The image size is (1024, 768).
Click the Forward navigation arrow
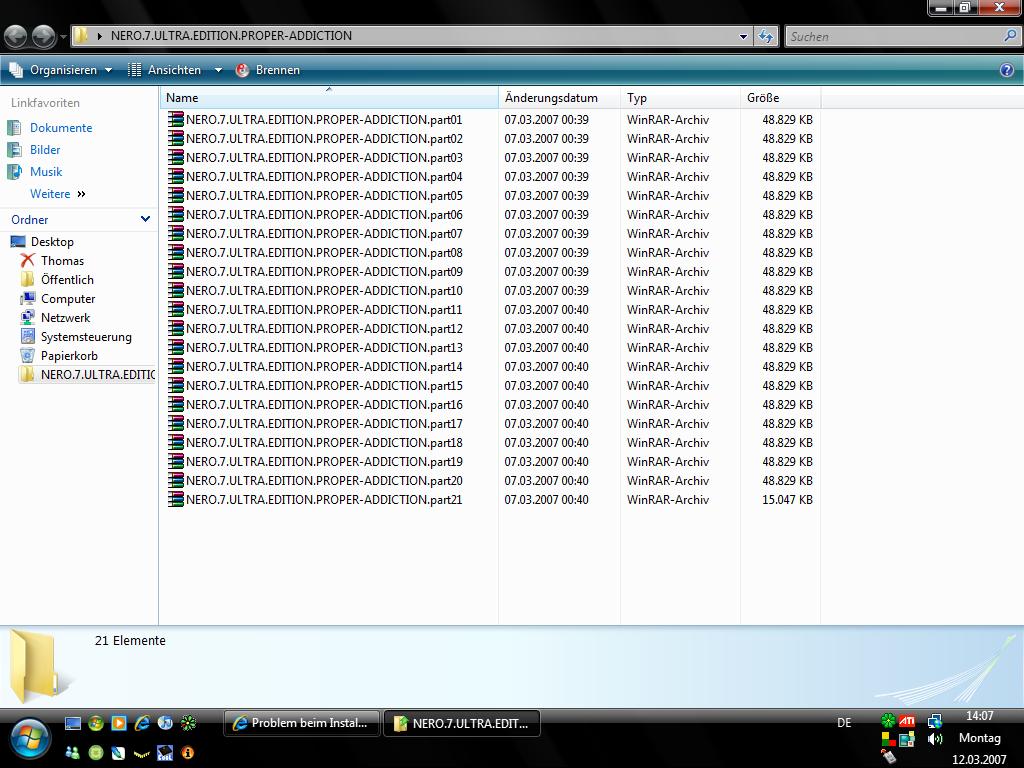(44, 36)
